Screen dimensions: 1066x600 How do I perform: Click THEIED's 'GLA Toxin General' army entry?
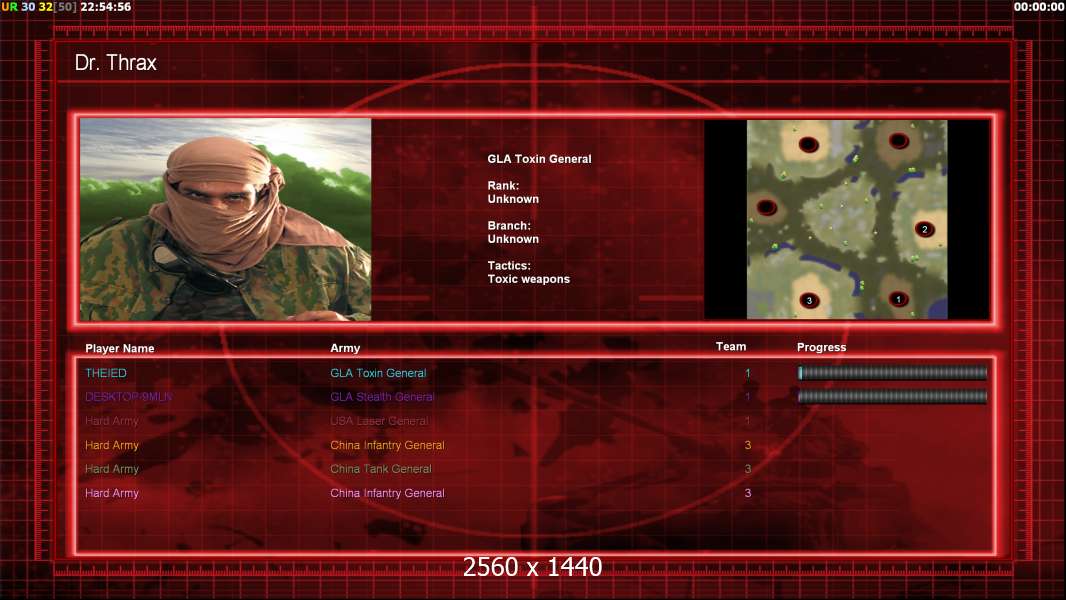[x=378, y=373]
